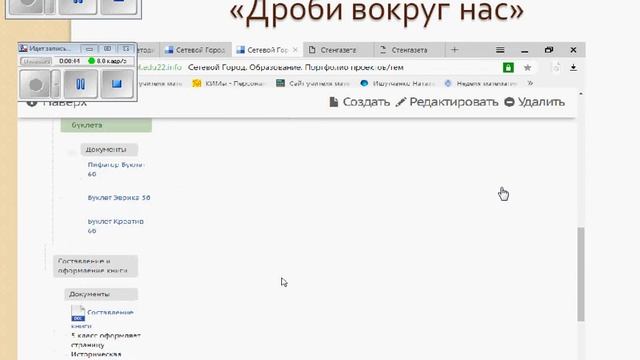
Task: Select the Составление и оформление книги node
Action: click(x=95, y=266)
